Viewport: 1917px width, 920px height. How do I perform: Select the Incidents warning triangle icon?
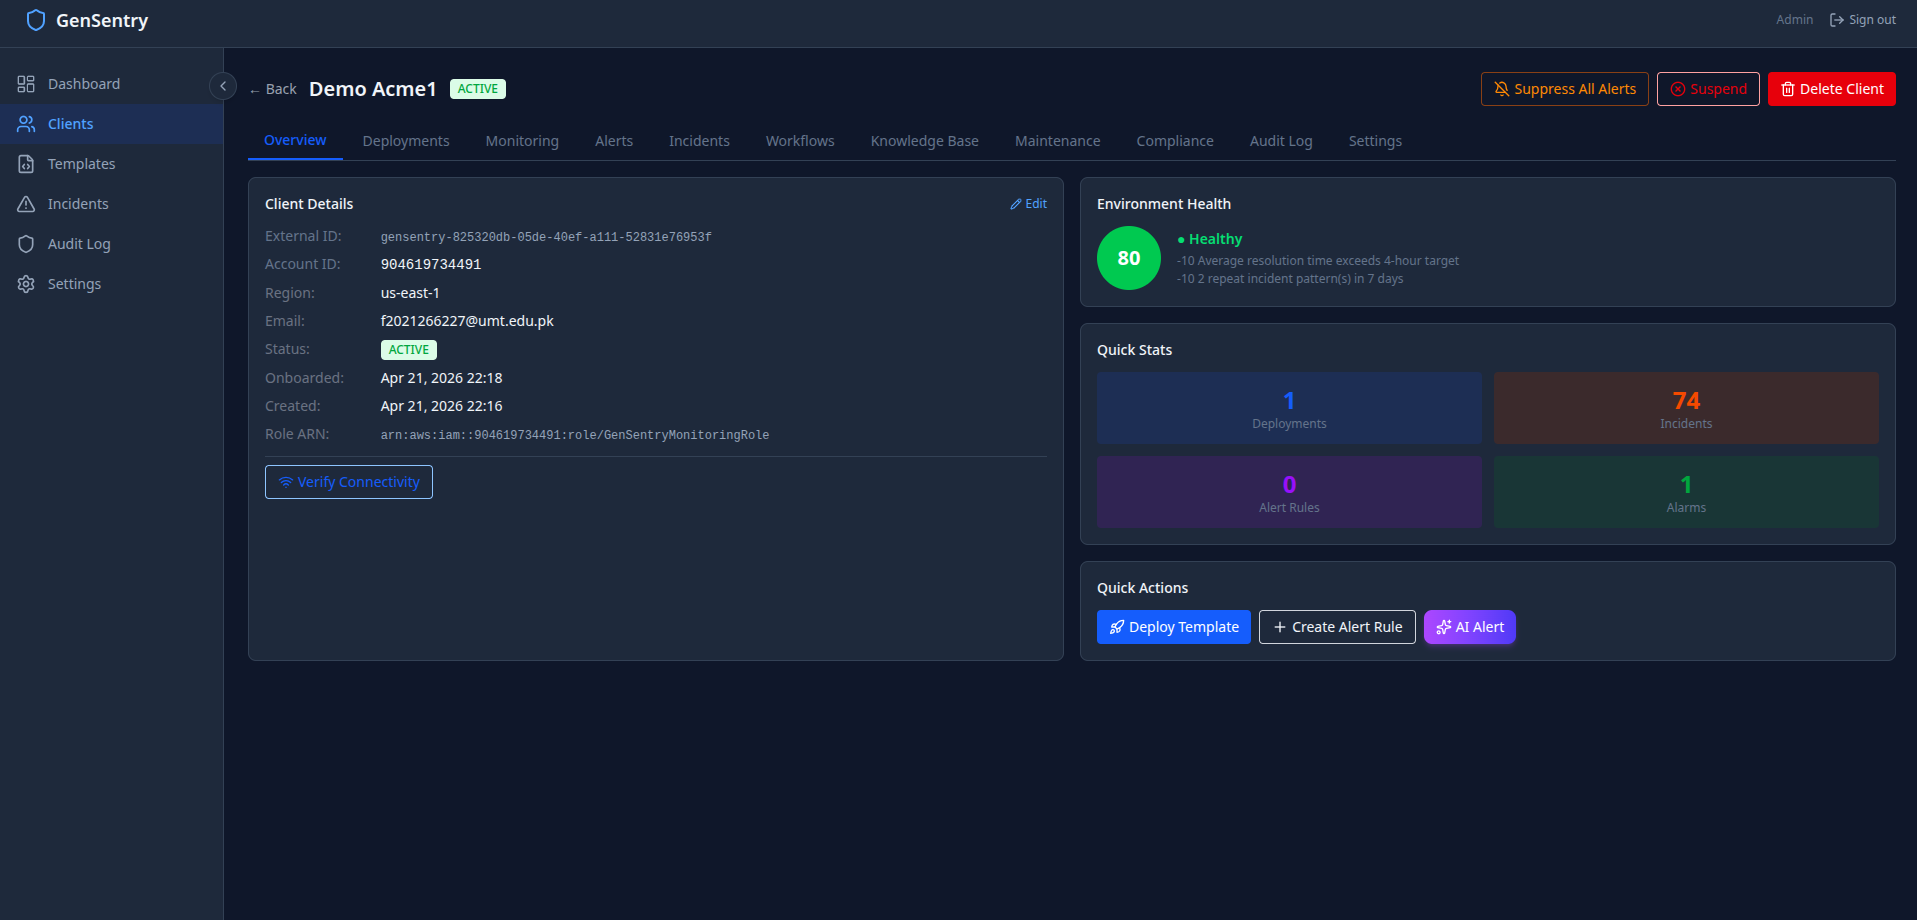26,204
